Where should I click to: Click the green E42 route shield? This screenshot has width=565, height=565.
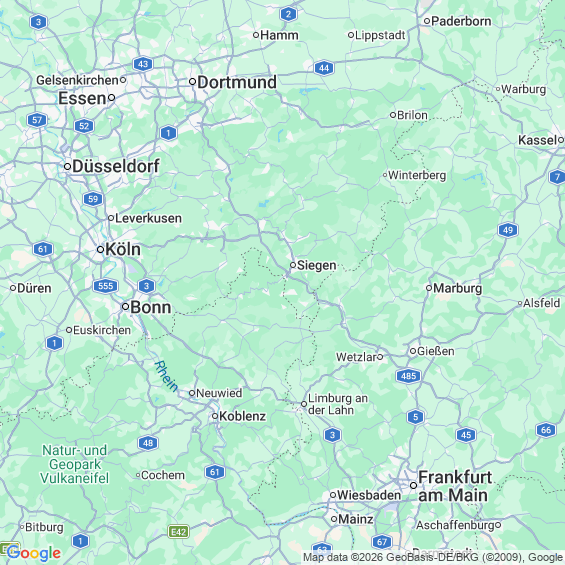pos(179,532)
